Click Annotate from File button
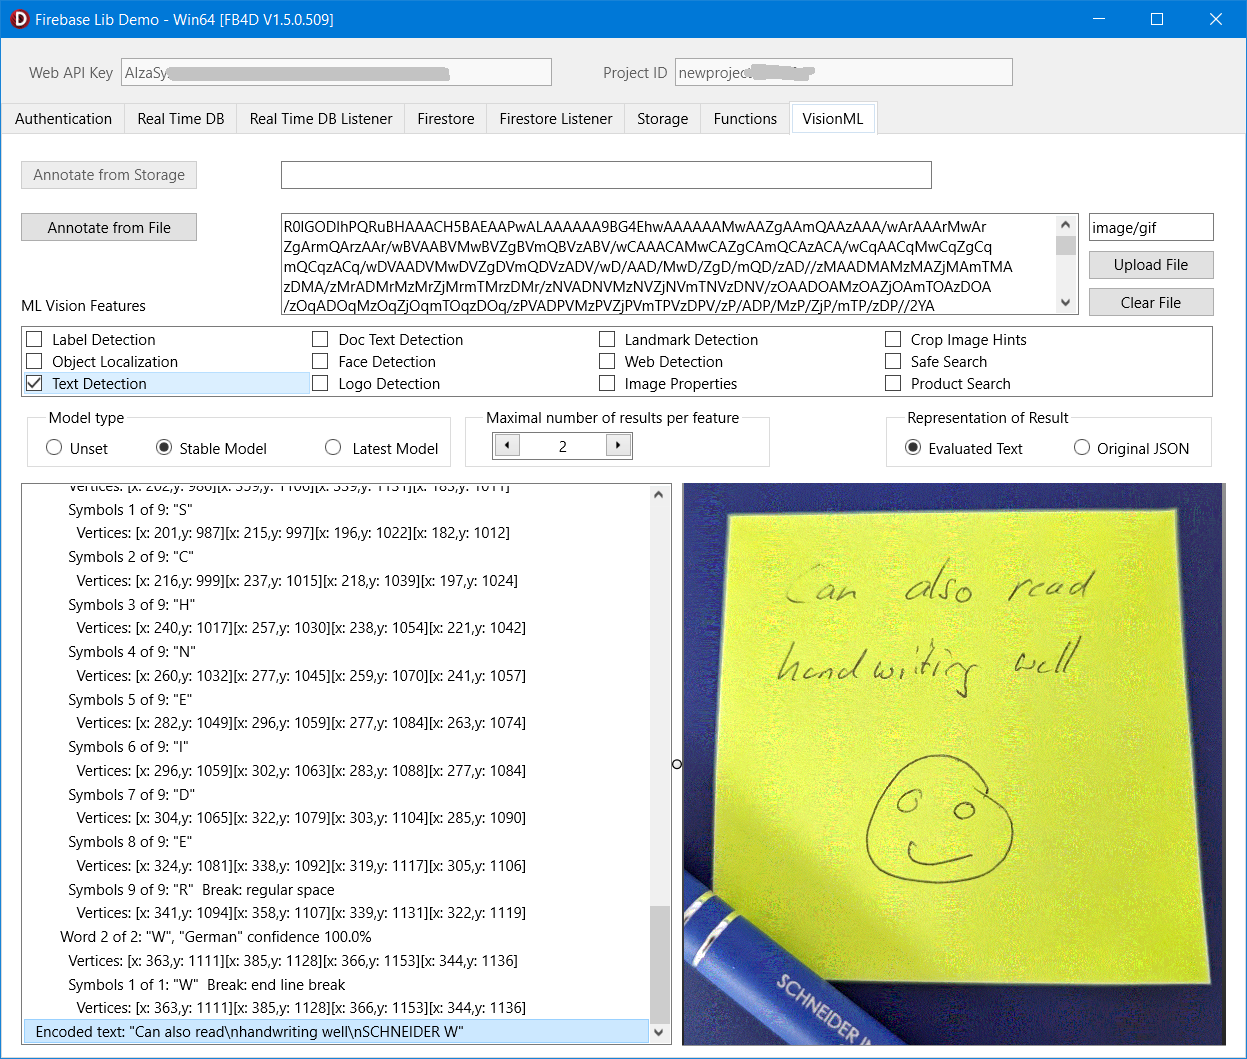 109,227
